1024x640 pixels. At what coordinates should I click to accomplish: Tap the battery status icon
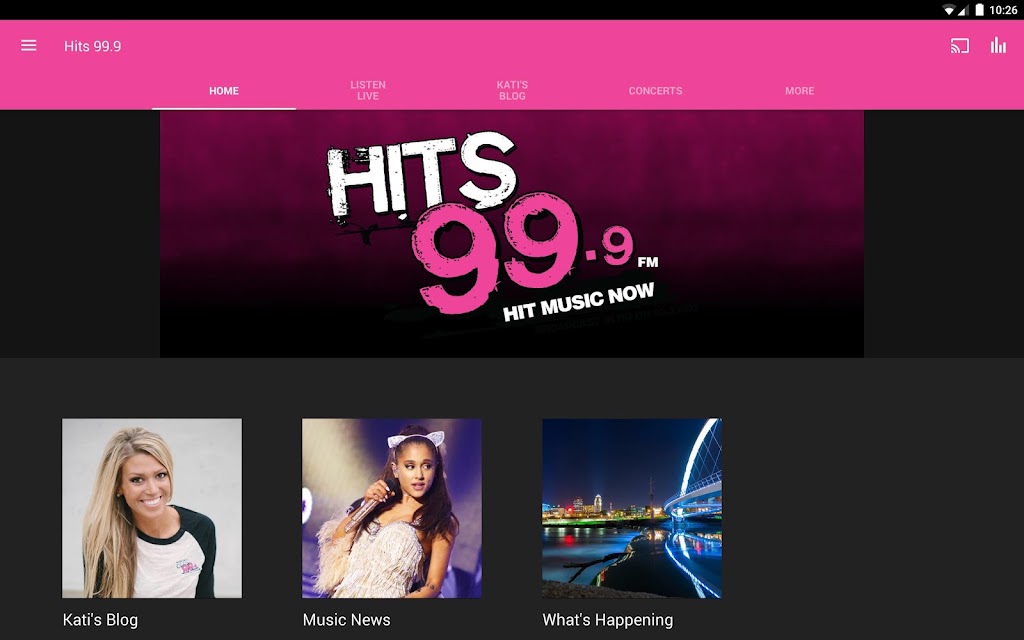tap(979, 10)
